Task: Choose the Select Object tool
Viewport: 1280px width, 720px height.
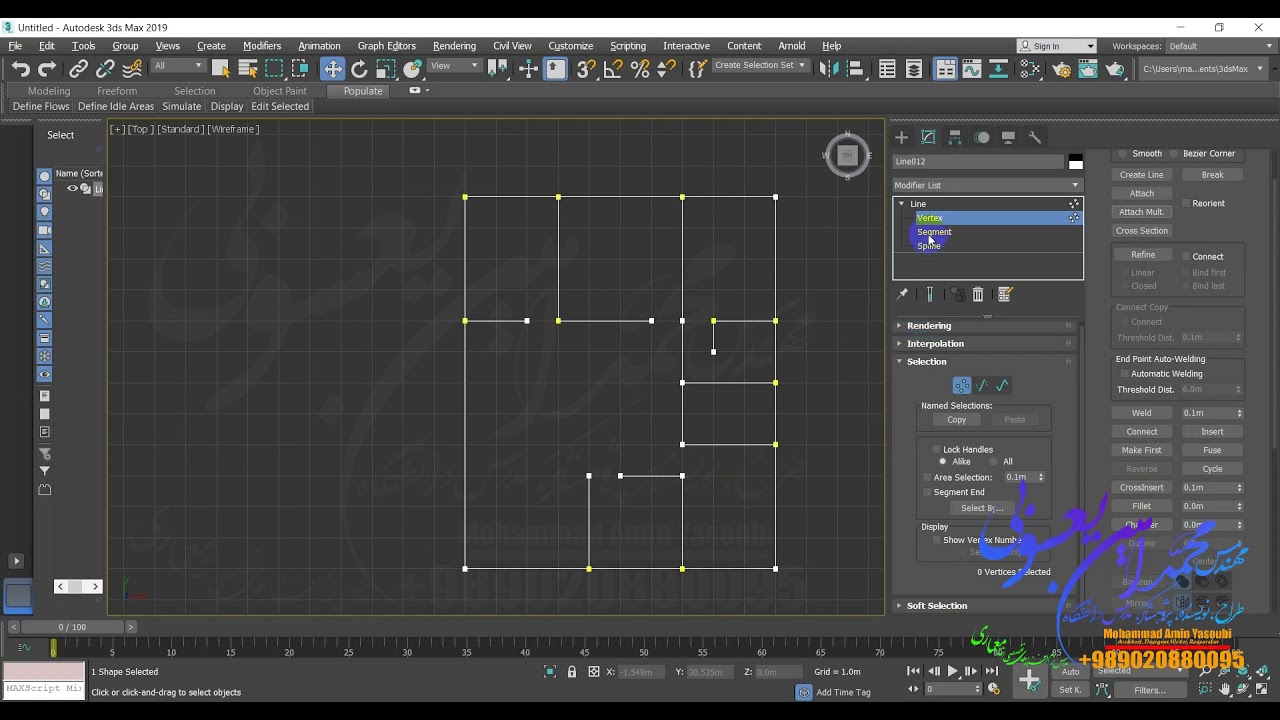Action: point(221,69)
